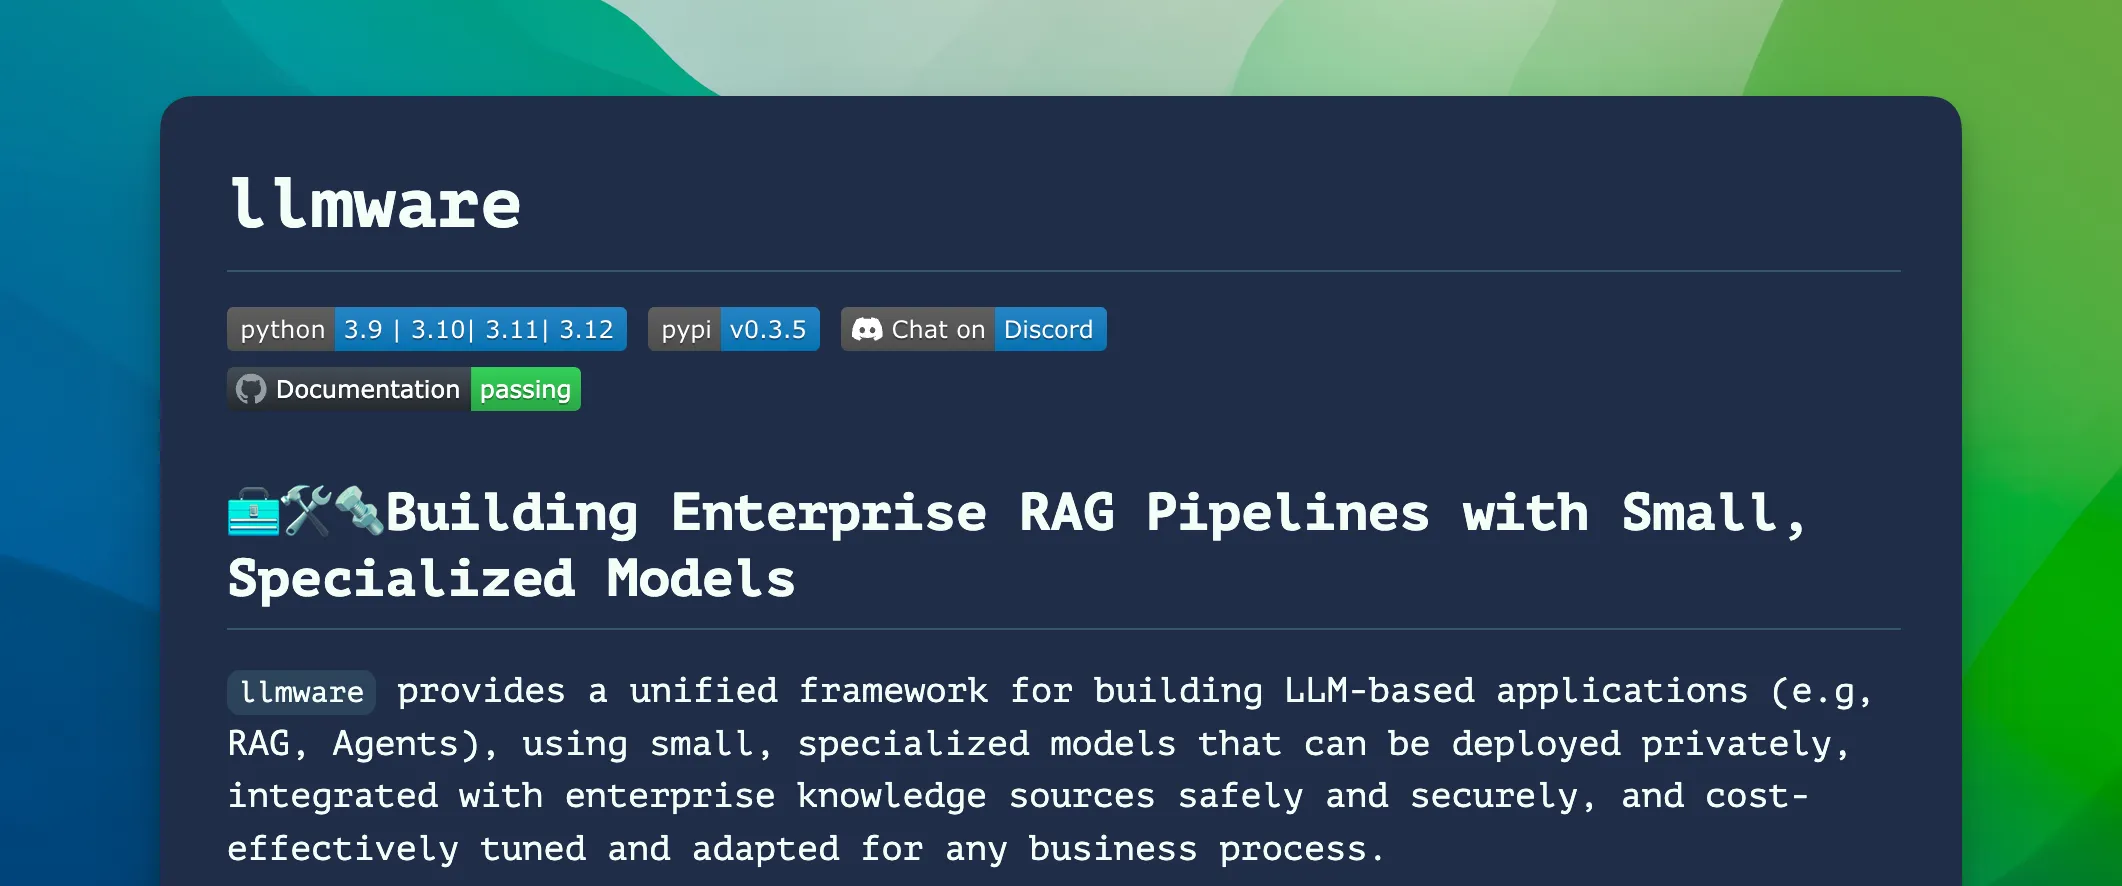Image resolution: width=2122 pixels, height=886 pixels.
Task: Click the words Specialized Models in heading
Action: 511,578
